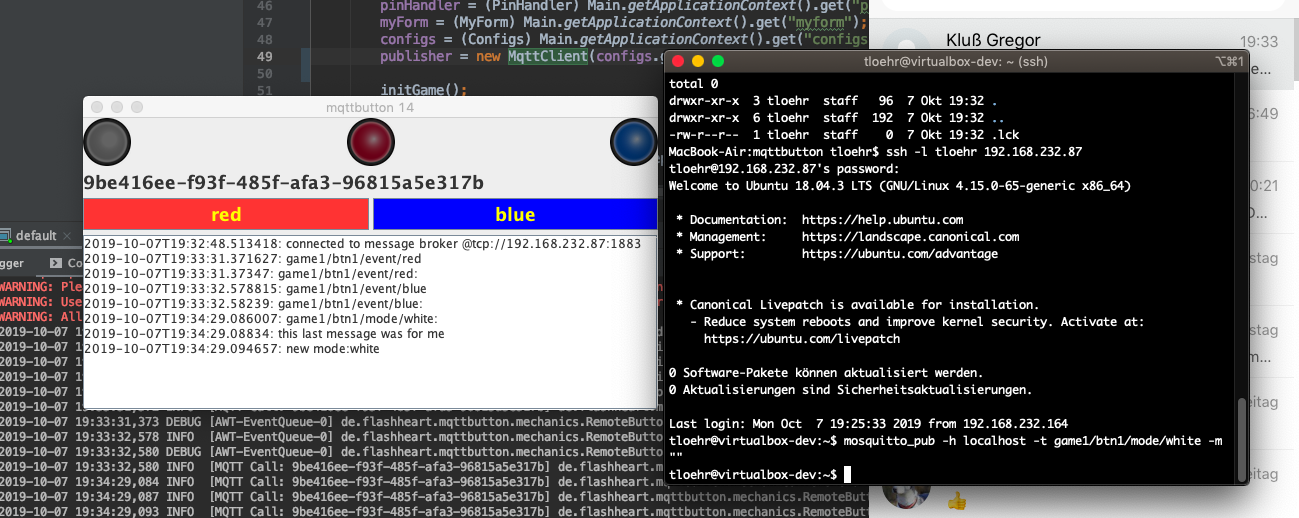The height and width of the screenshot is (518, 1299).
Task: Select the "default" run tab in IDE
Action: (36, 236)
